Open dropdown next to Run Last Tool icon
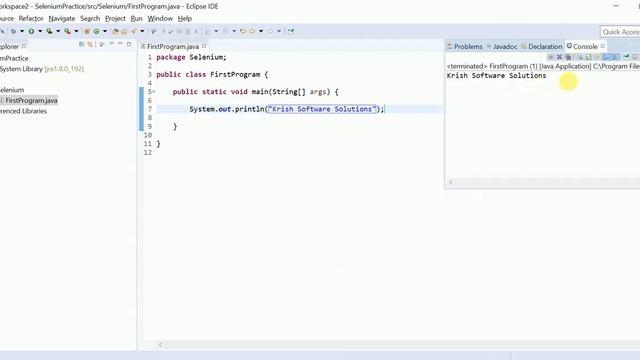 pos(76,31)
